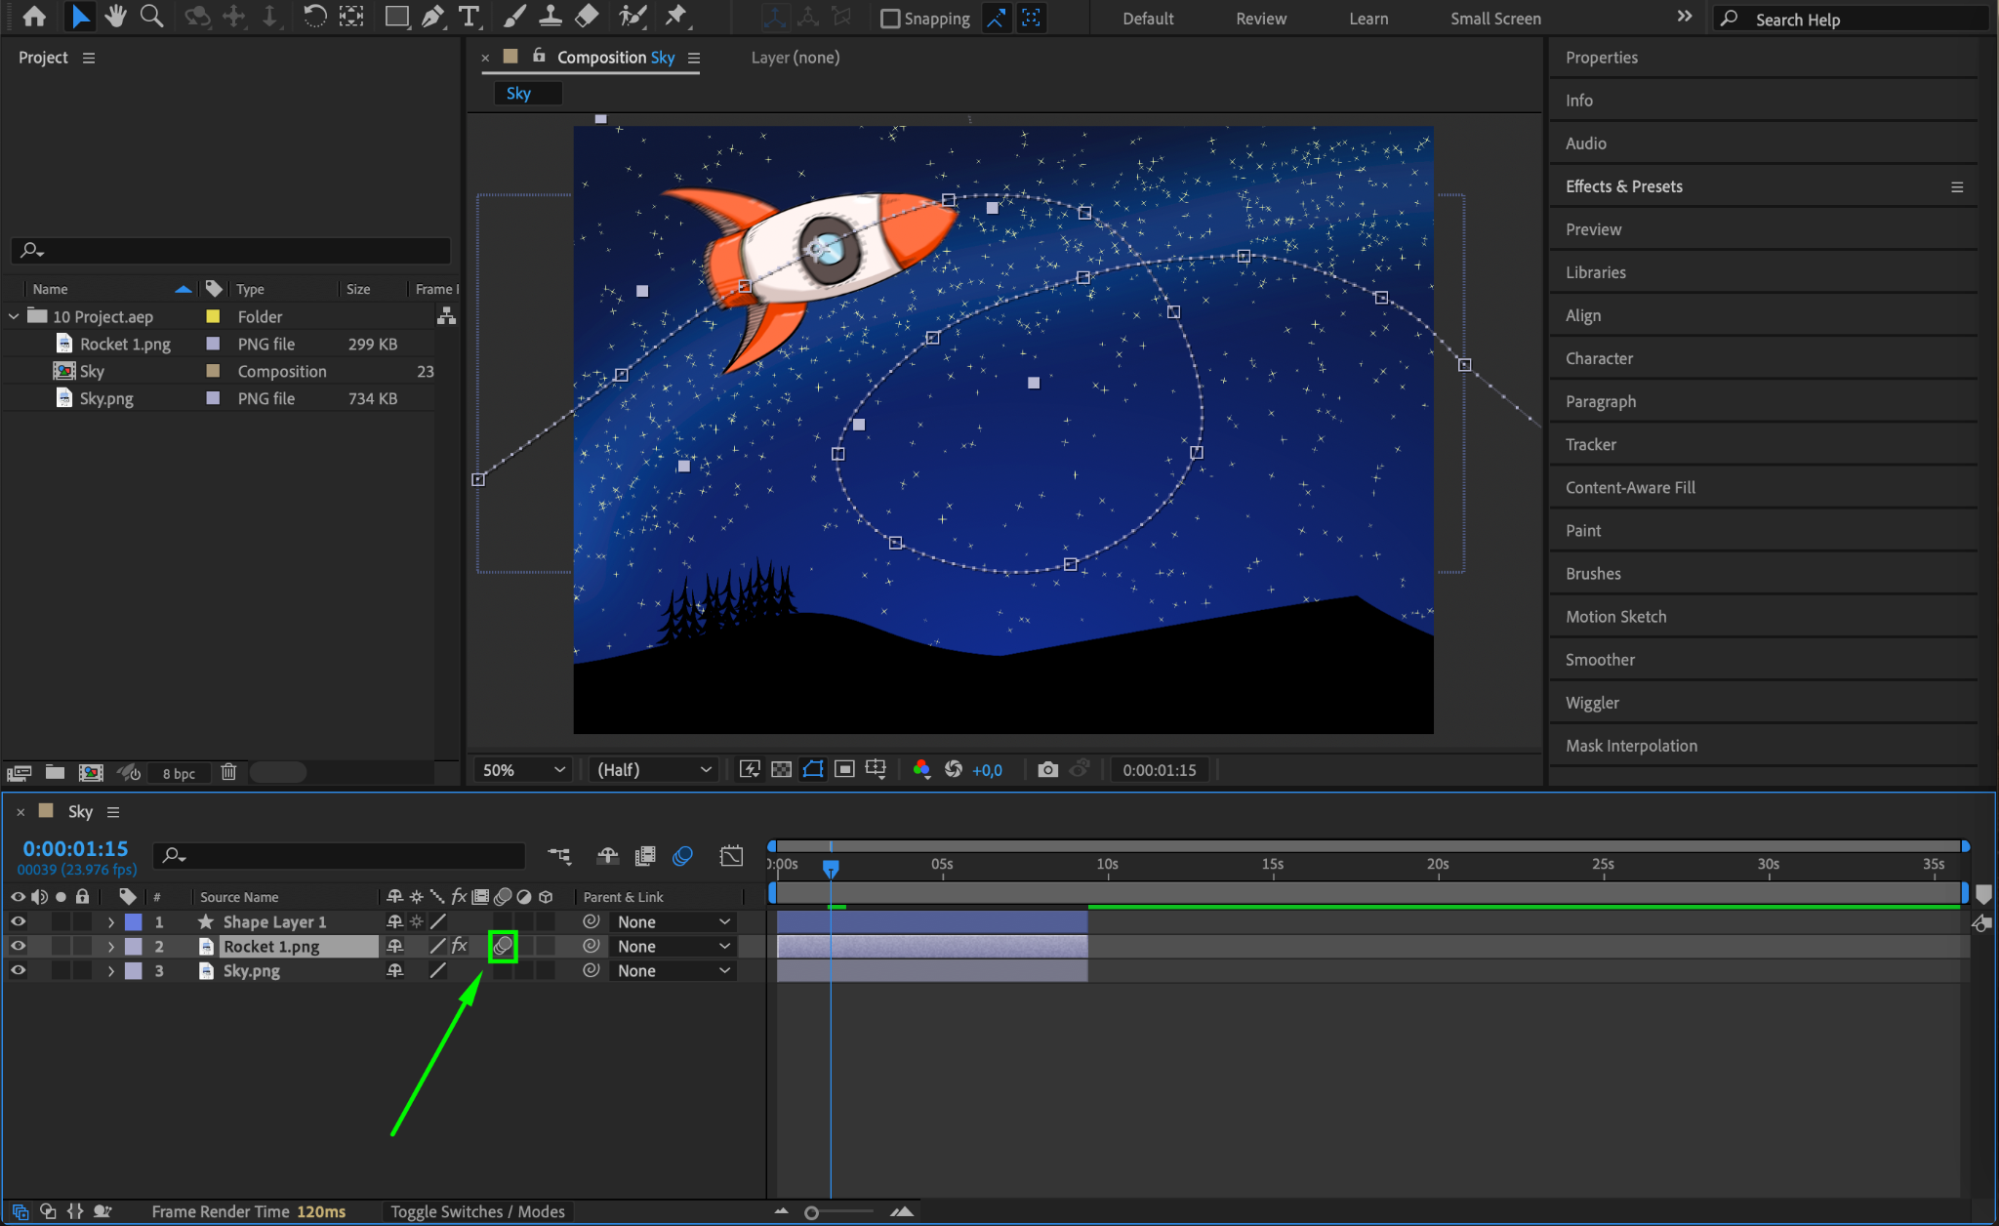Open the Wiggler panel
Viewport: 1999px width, 1226px height.
click(x=1591, y=702)
